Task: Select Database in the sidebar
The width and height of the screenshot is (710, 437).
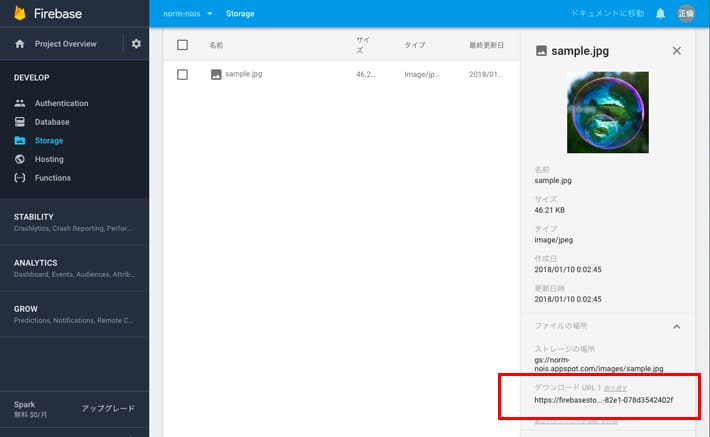Action: pos(52,122)
